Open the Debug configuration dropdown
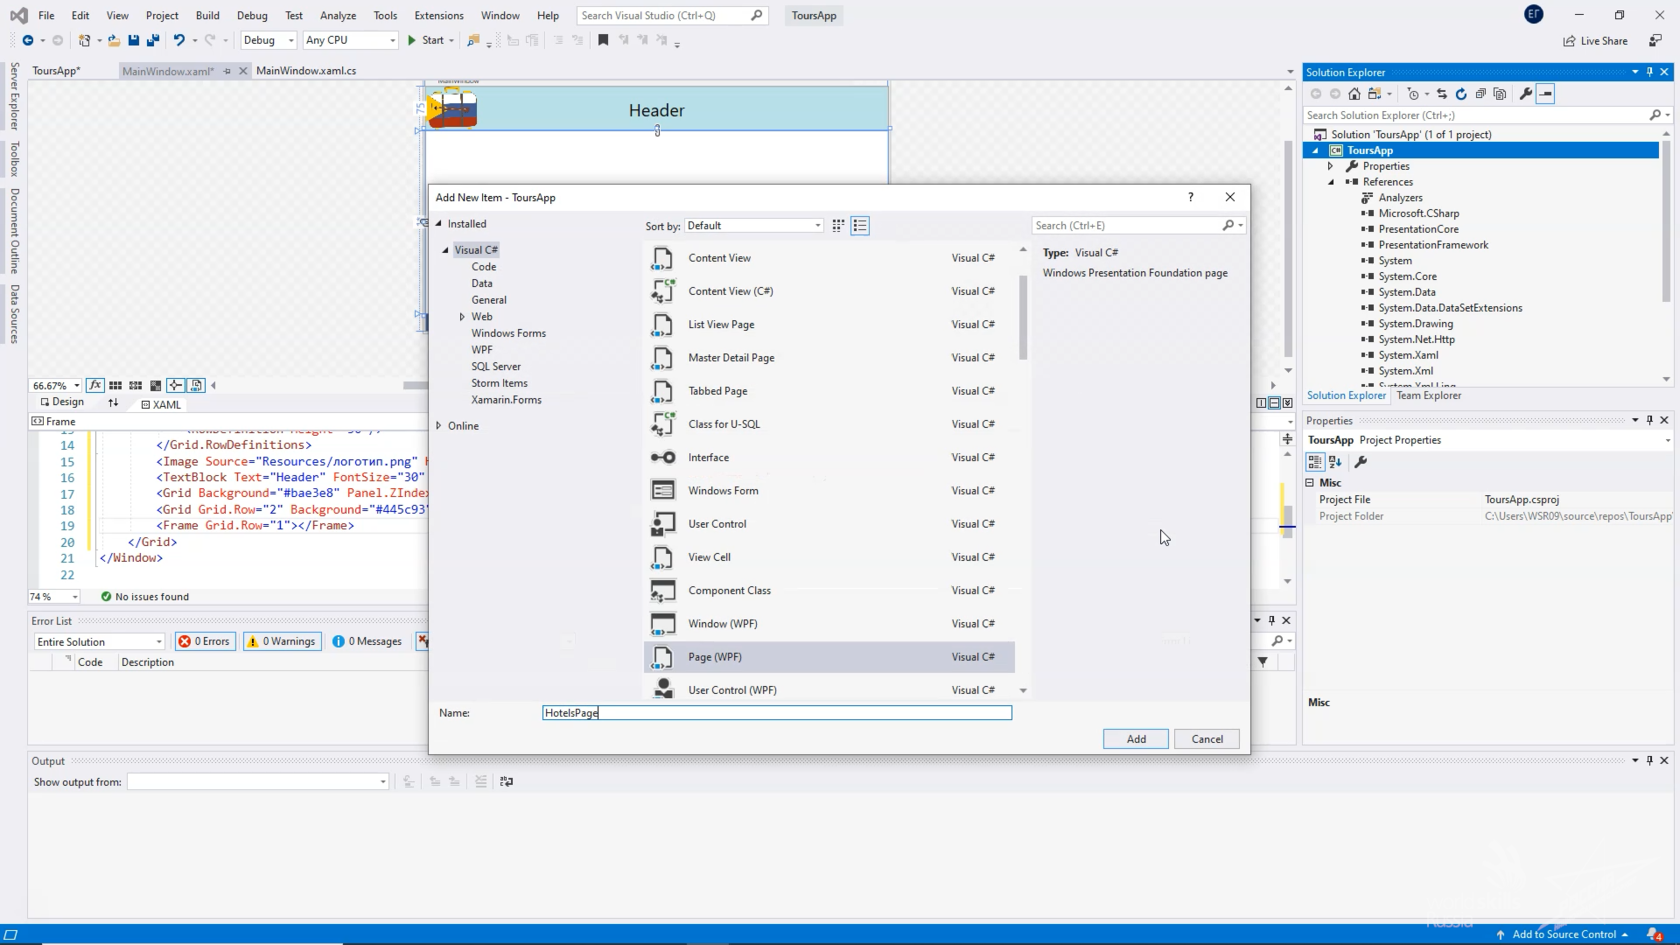Image resolution: width=1680 pixels, height=945 pixels. point(268,40)
